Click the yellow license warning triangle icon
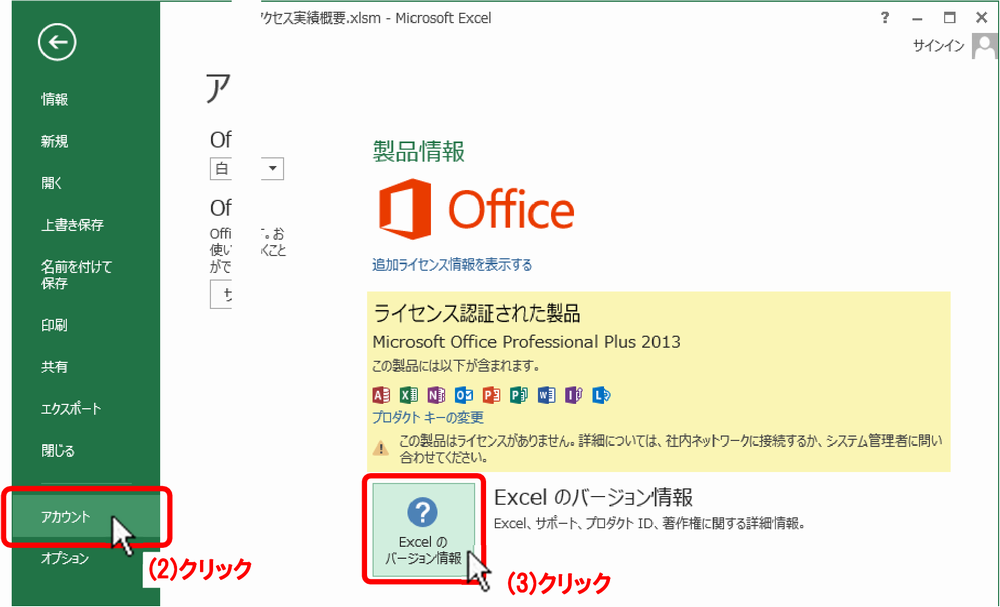 381,448
